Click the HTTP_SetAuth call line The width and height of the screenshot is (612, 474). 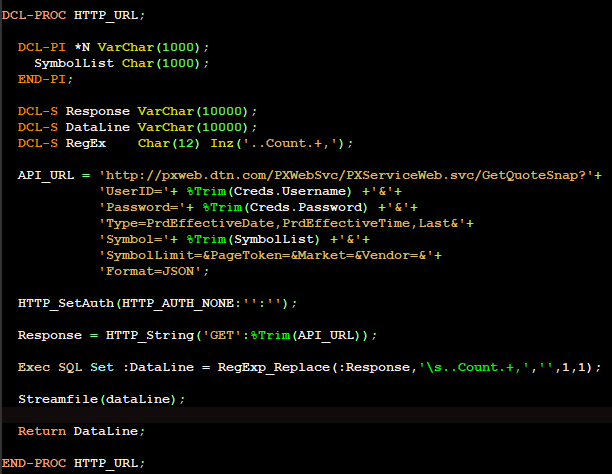point(157,303)
